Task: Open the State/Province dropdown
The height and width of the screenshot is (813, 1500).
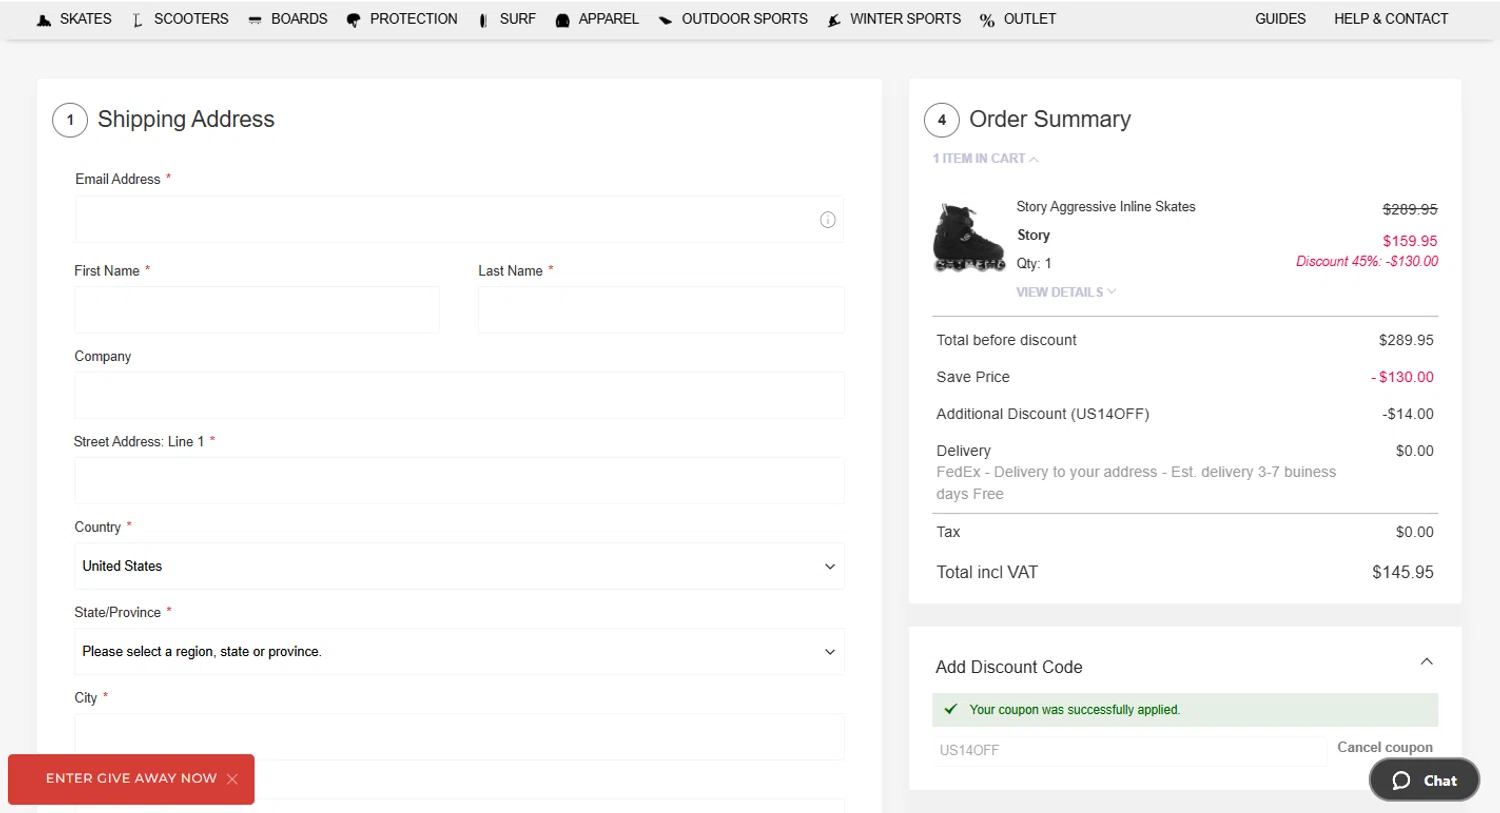Action: click(459, 652)
